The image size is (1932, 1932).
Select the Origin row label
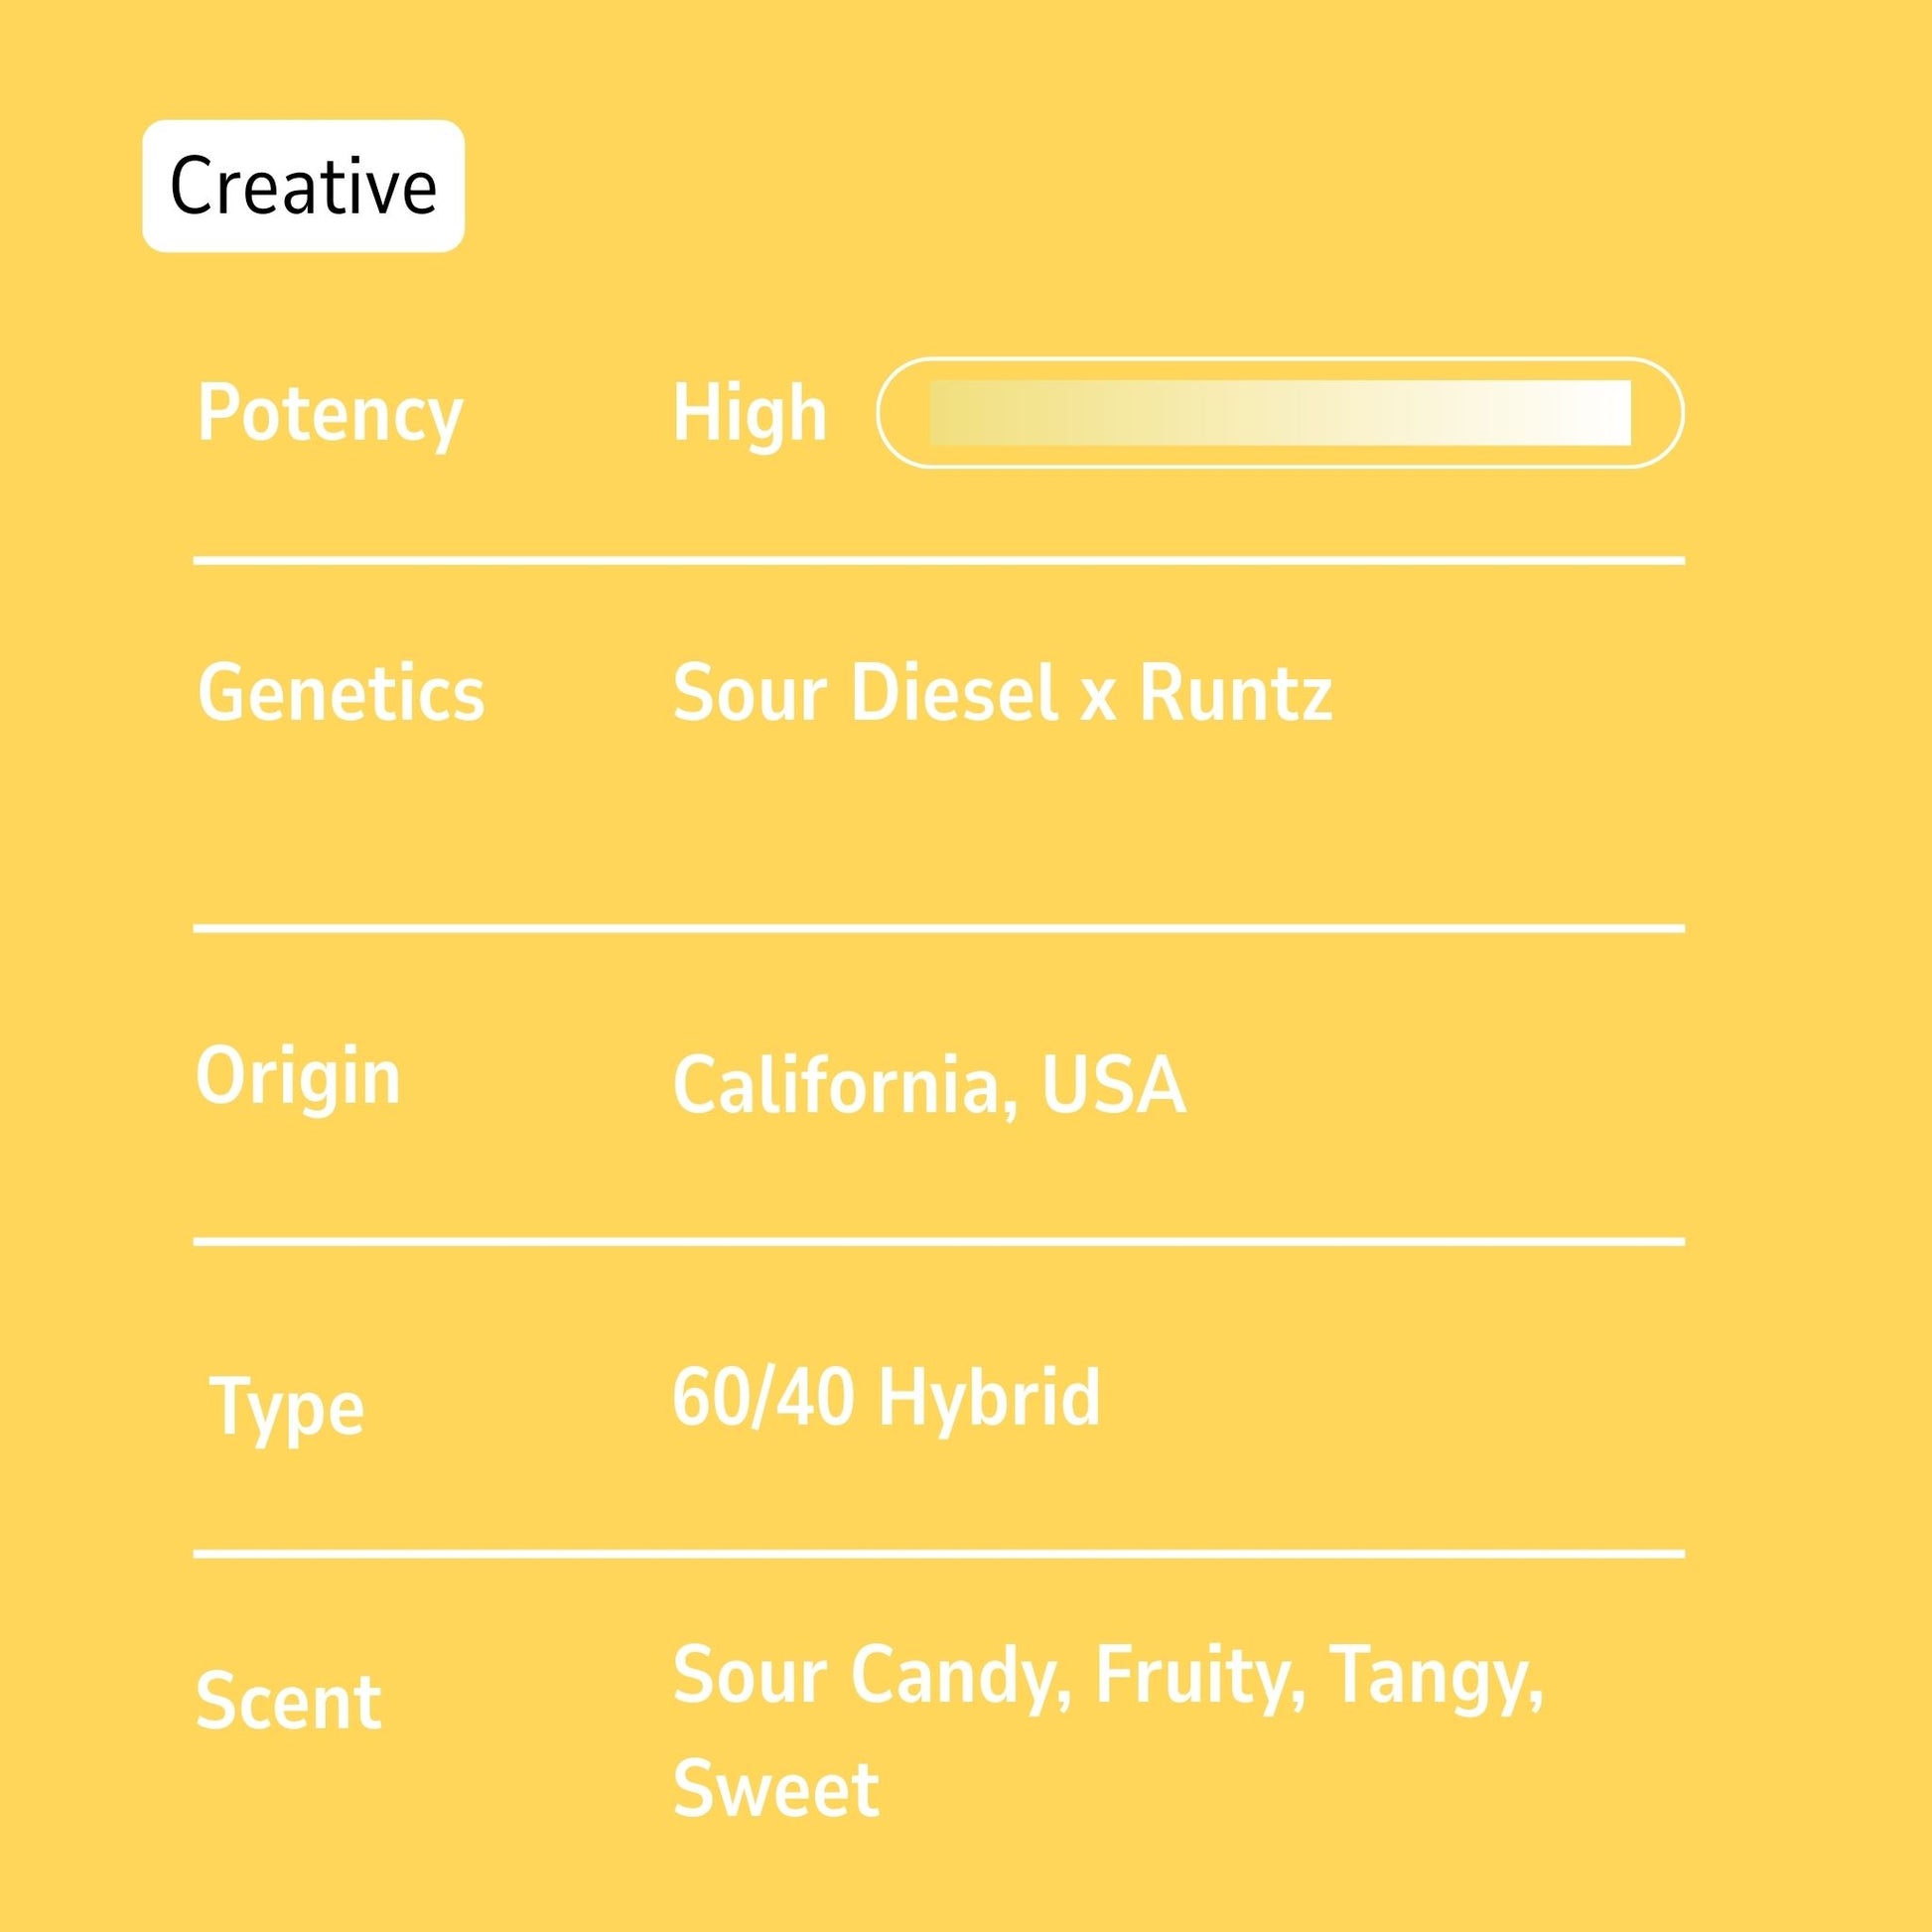coord(298,1077)
